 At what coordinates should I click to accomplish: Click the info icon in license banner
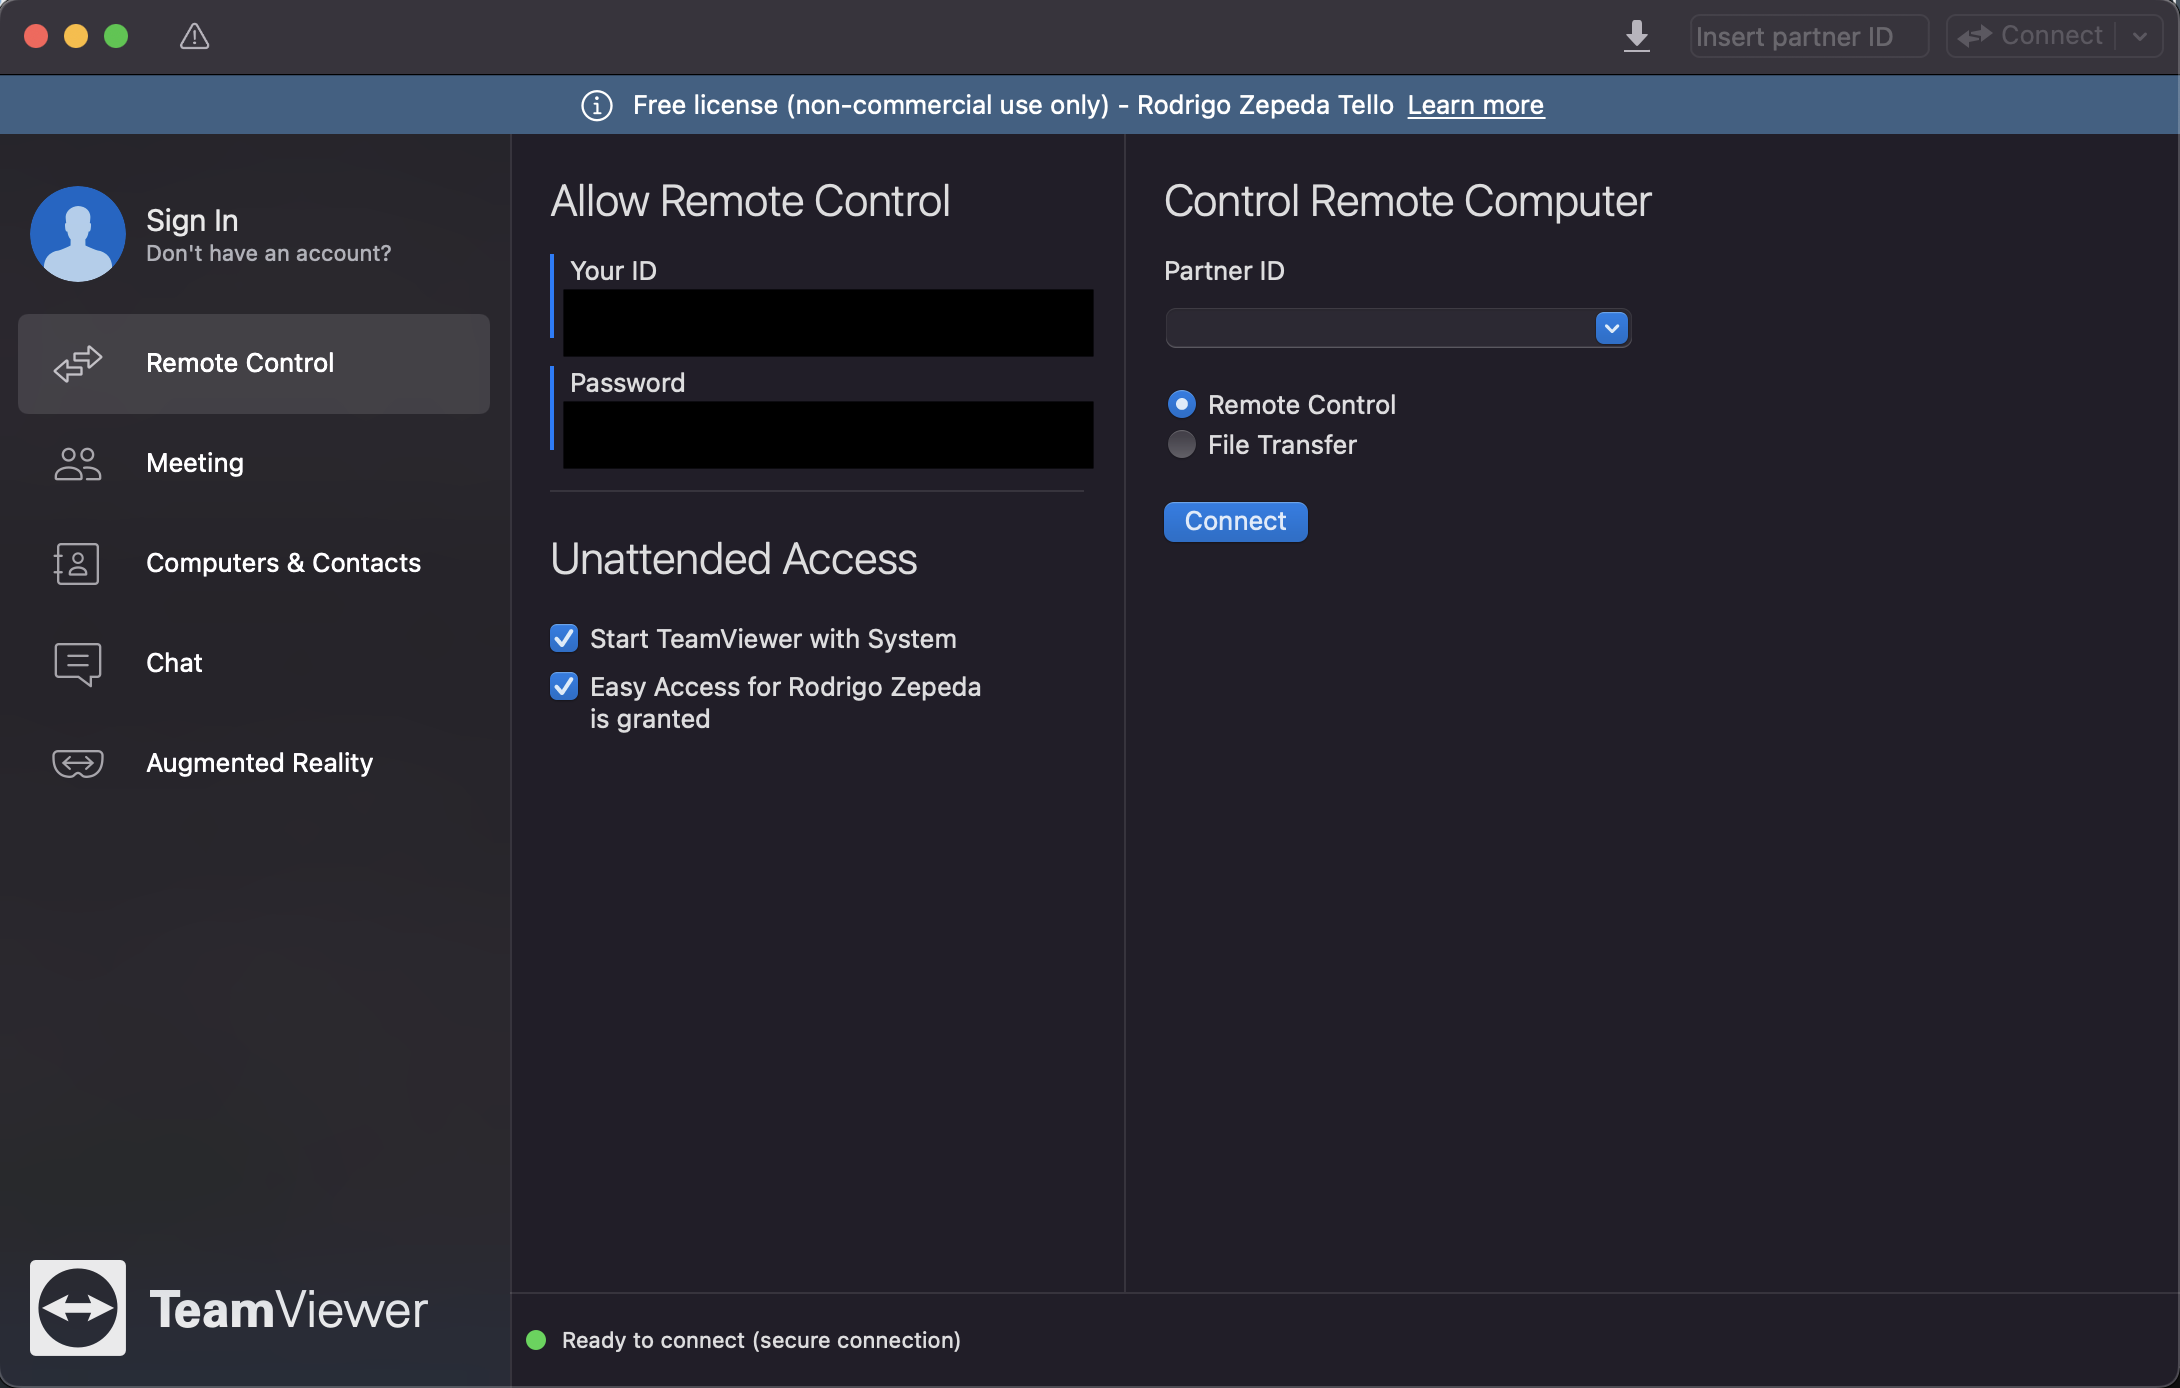tap(597, 105)
